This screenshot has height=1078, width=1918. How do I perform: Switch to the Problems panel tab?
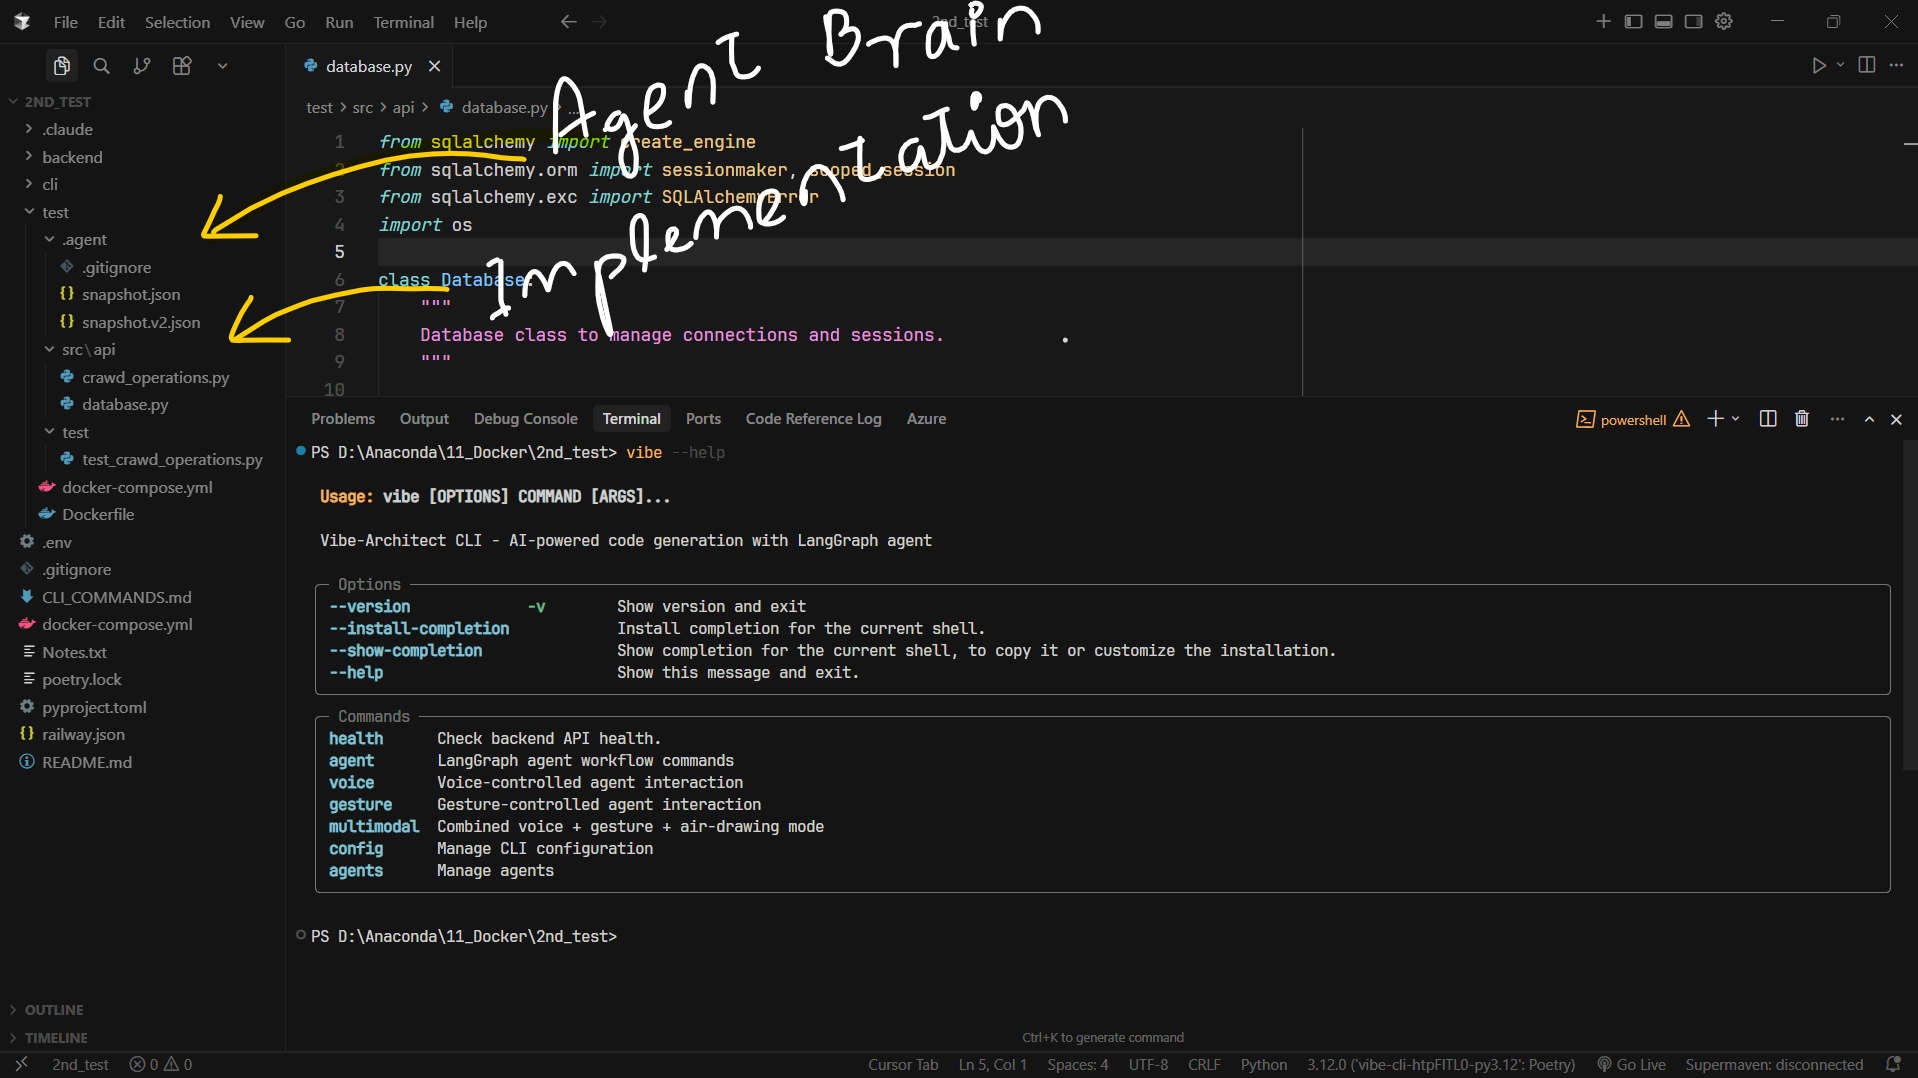(343, 419)
